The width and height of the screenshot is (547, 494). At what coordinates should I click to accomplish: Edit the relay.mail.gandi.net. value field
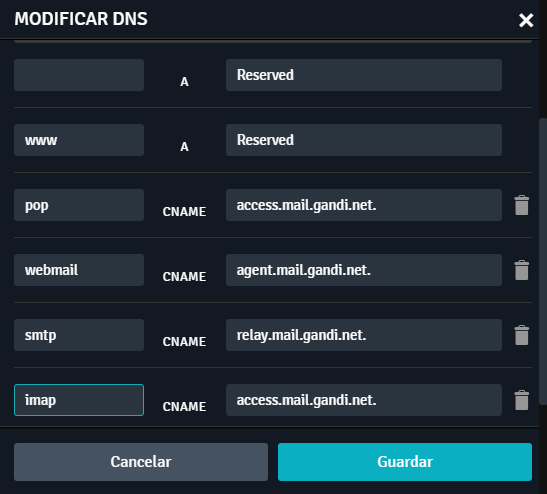coord(364,335)
